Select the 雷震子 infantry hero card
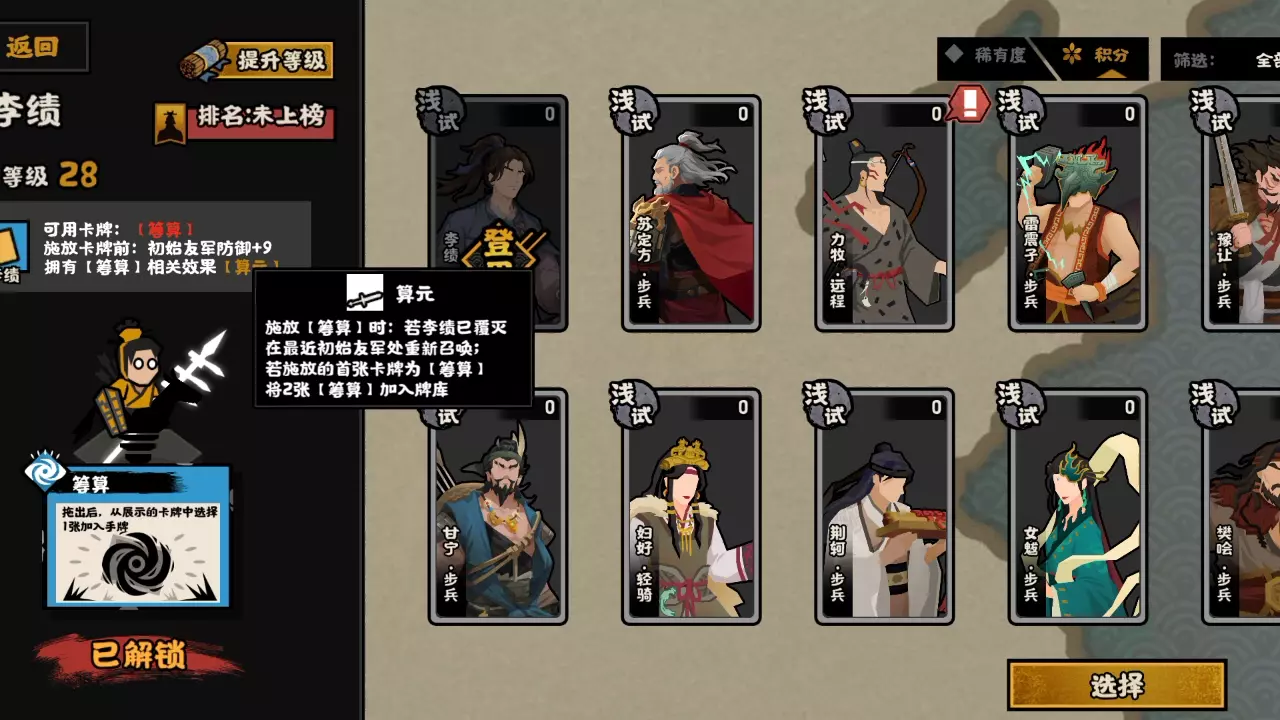 pos(1077,213)
